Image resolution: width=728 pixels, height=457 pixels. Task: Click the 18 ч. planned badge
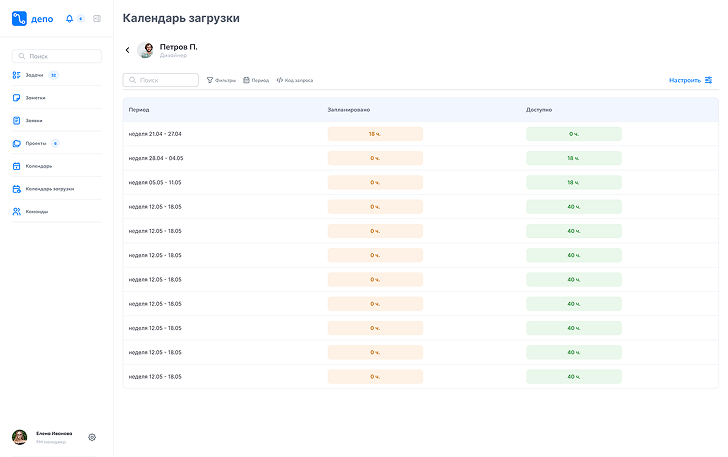(375, 134)
